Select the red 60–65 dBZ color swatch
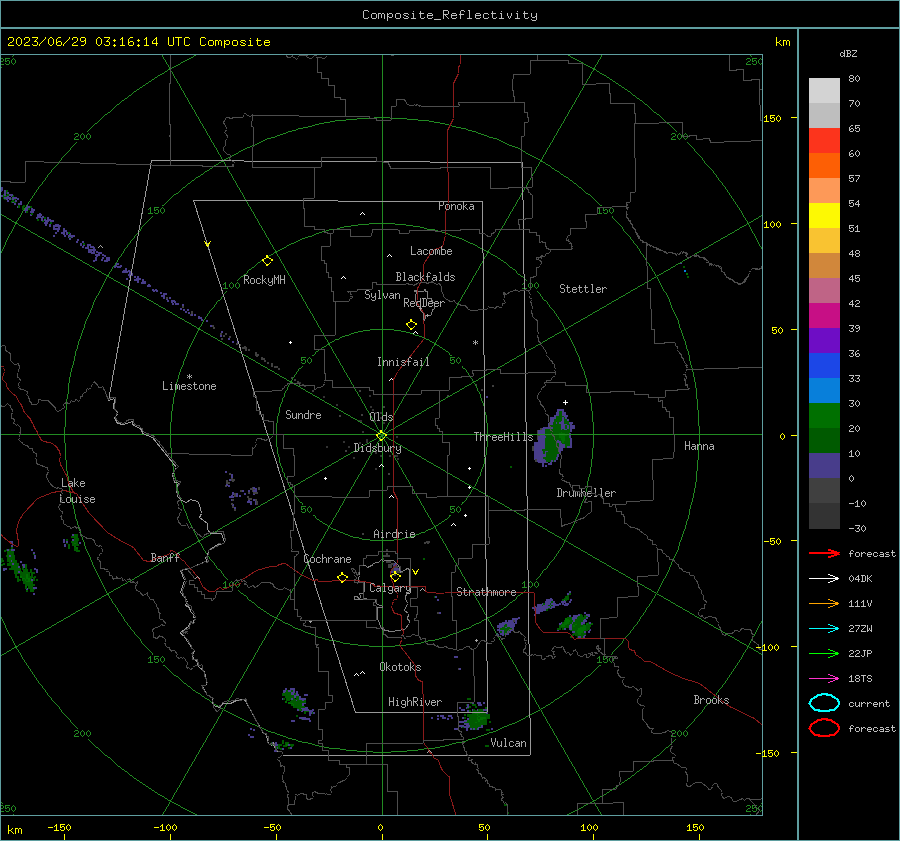 [824, 141]
